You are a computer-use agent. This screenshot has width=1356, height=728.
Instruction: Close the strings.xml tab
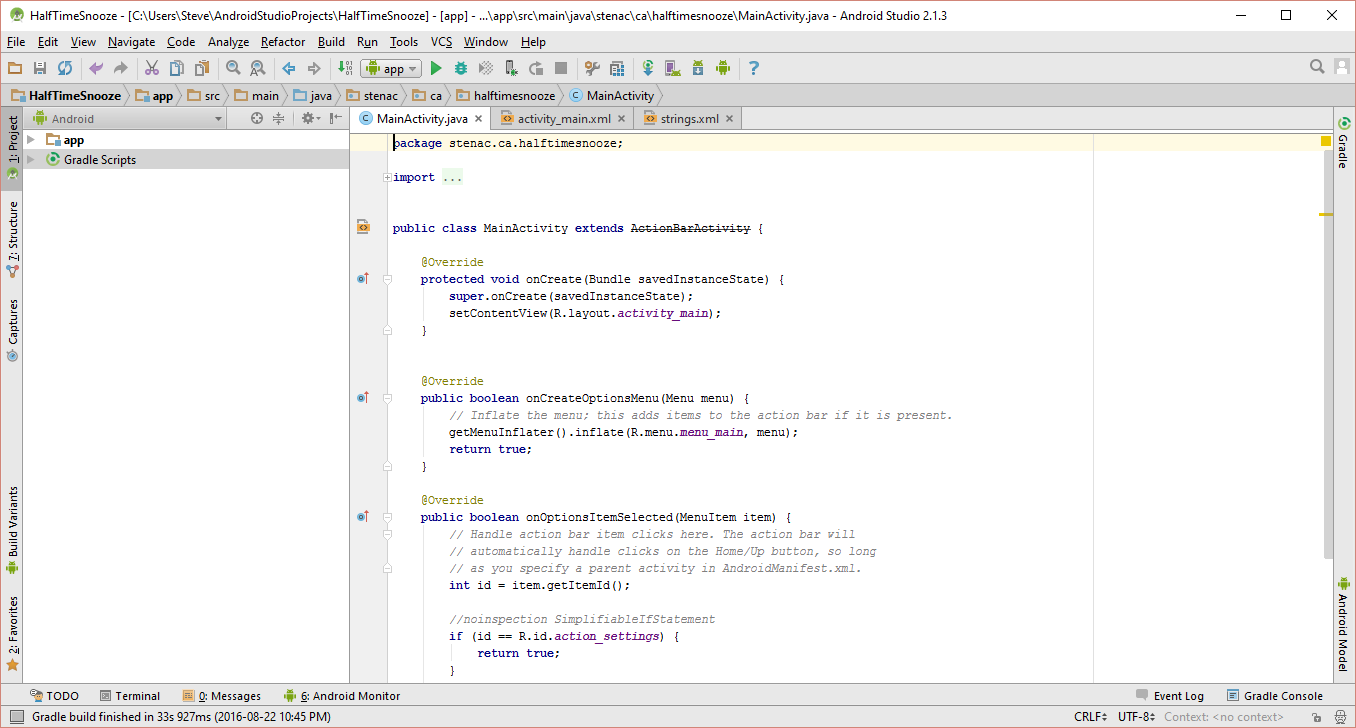pyautogui.click(x=729, y=119)
